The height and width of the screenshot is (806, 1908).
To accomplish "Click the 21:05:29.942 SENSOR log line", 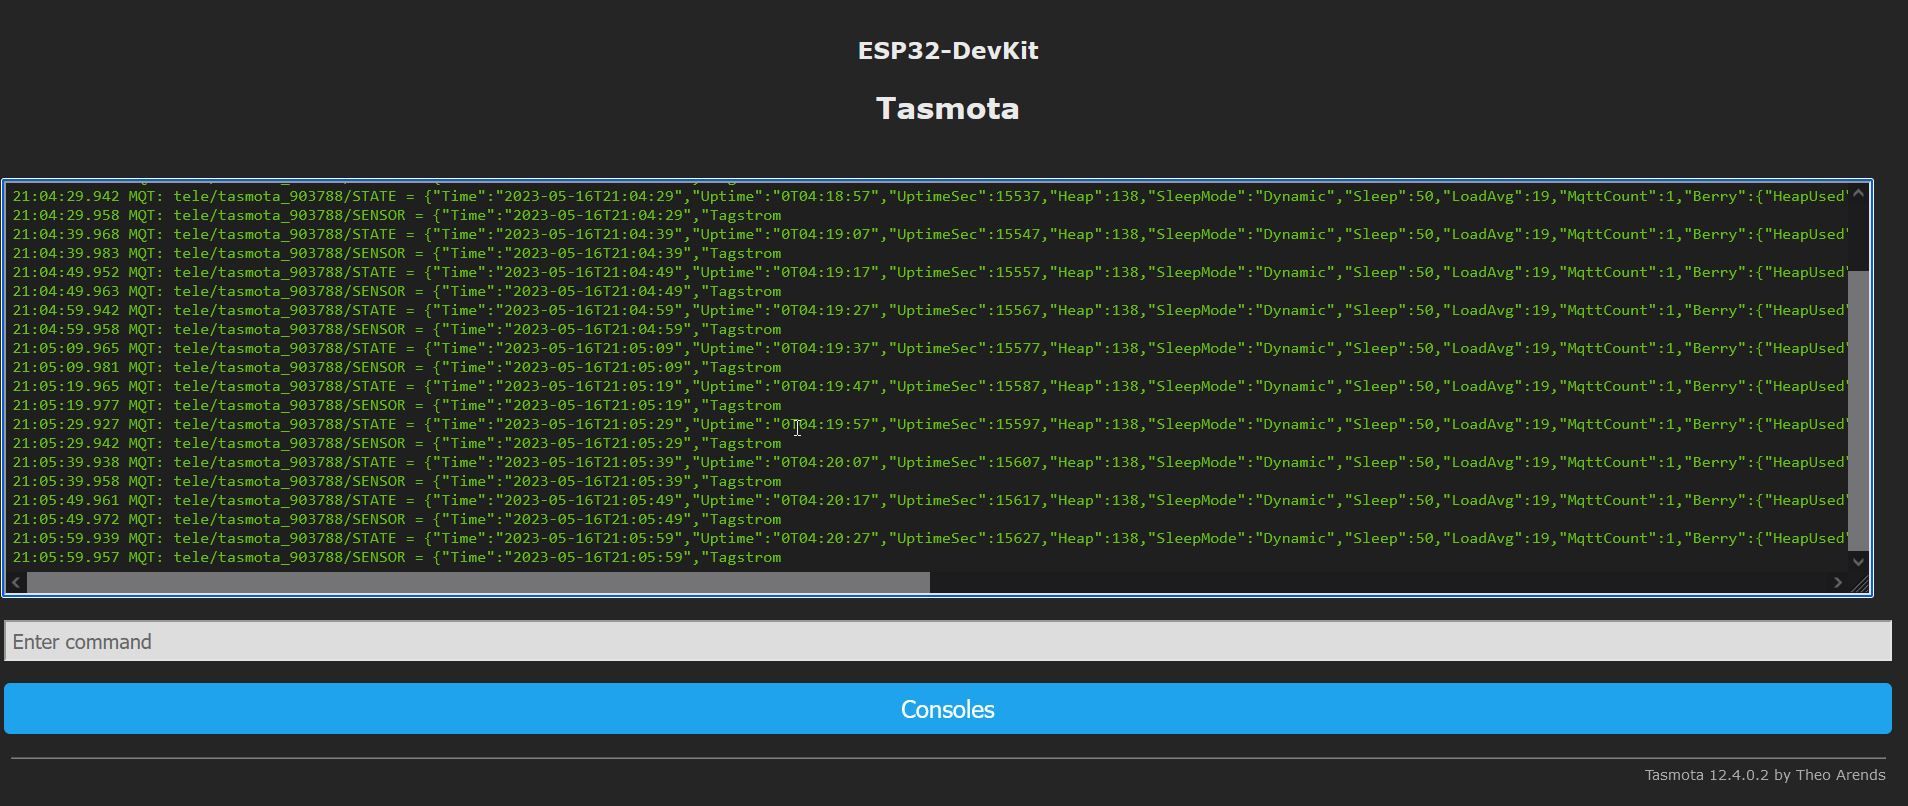I will tap(397, 443).
